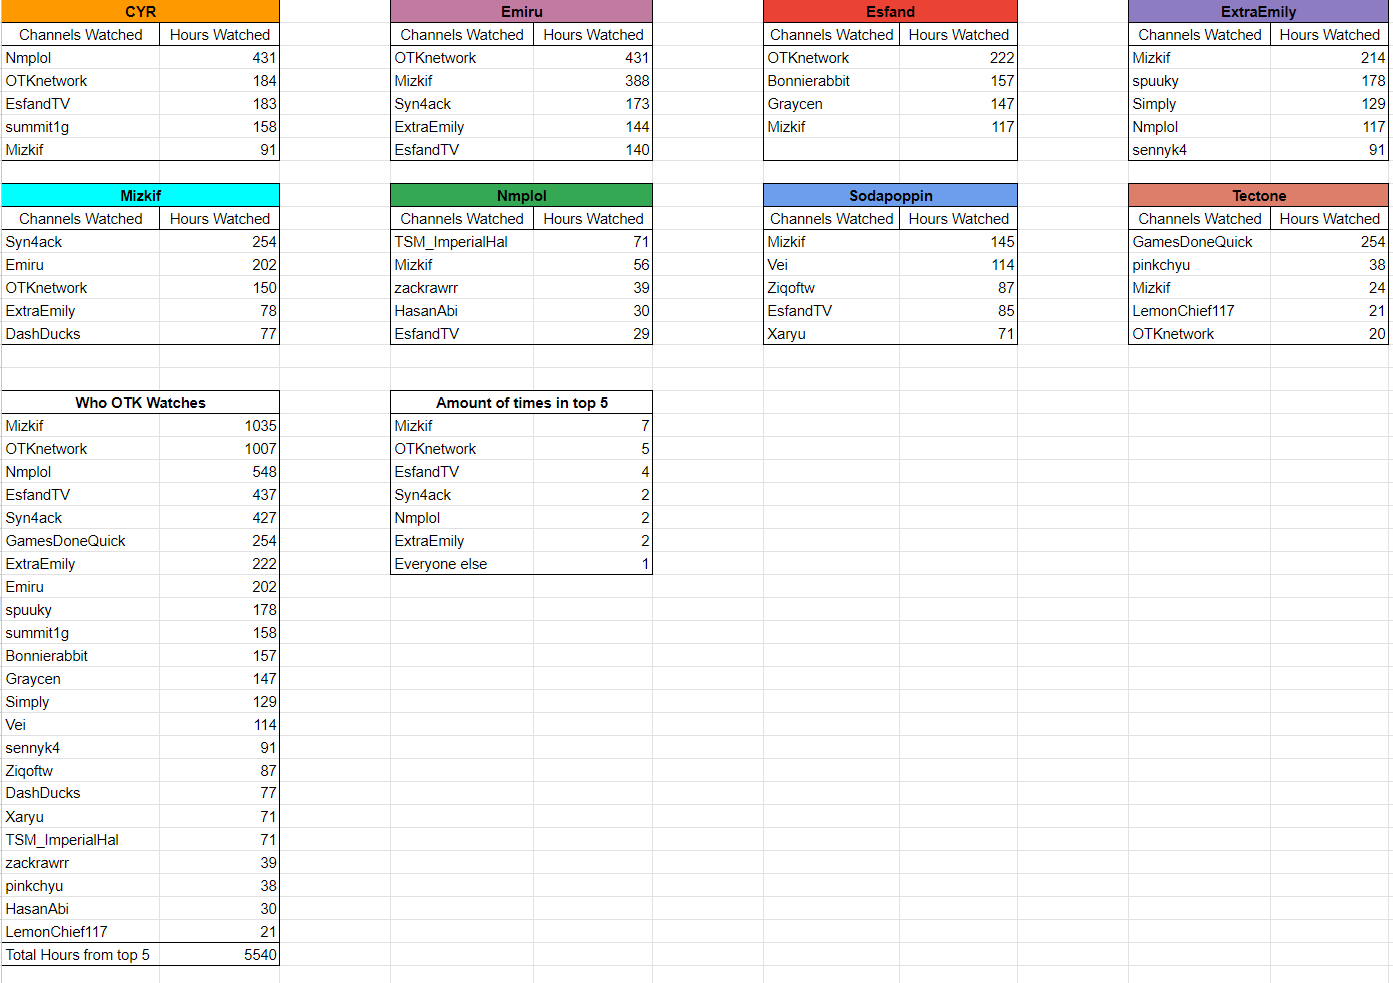Click the TSM_ImperialHal cell in Nmplol table

(462, 241)
